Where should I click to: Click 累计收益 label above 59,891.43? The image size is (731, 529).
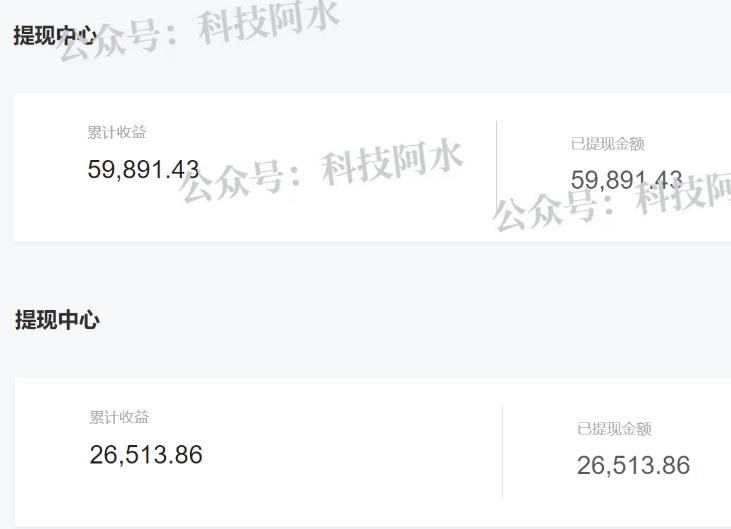[x=117, y=132]
